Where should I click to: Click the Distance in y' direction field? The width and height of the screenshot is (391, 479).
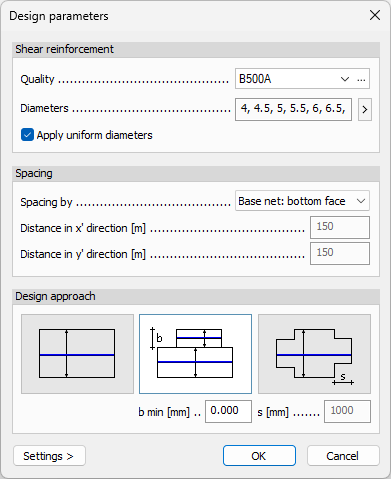[x=340, y=253]
